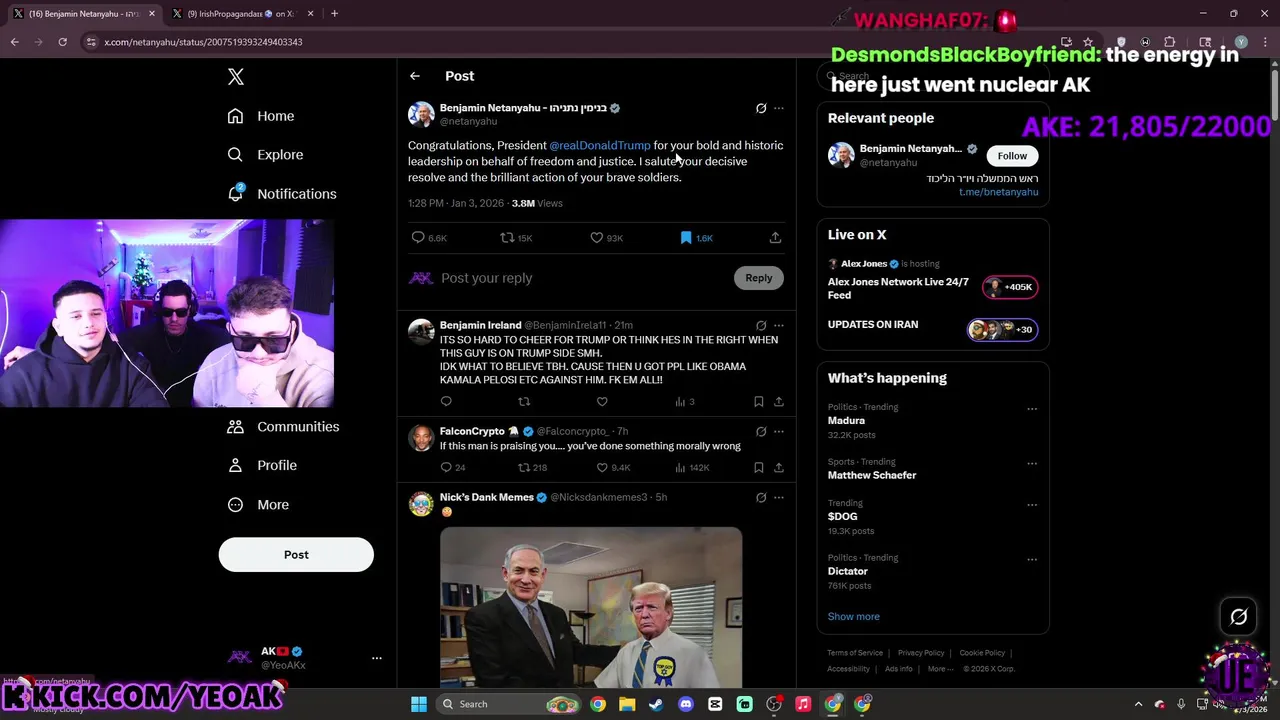Follow Benjamin Netanyahu in Relevant people
This screenshot has width=1280, height=720.
[1012, 156]
